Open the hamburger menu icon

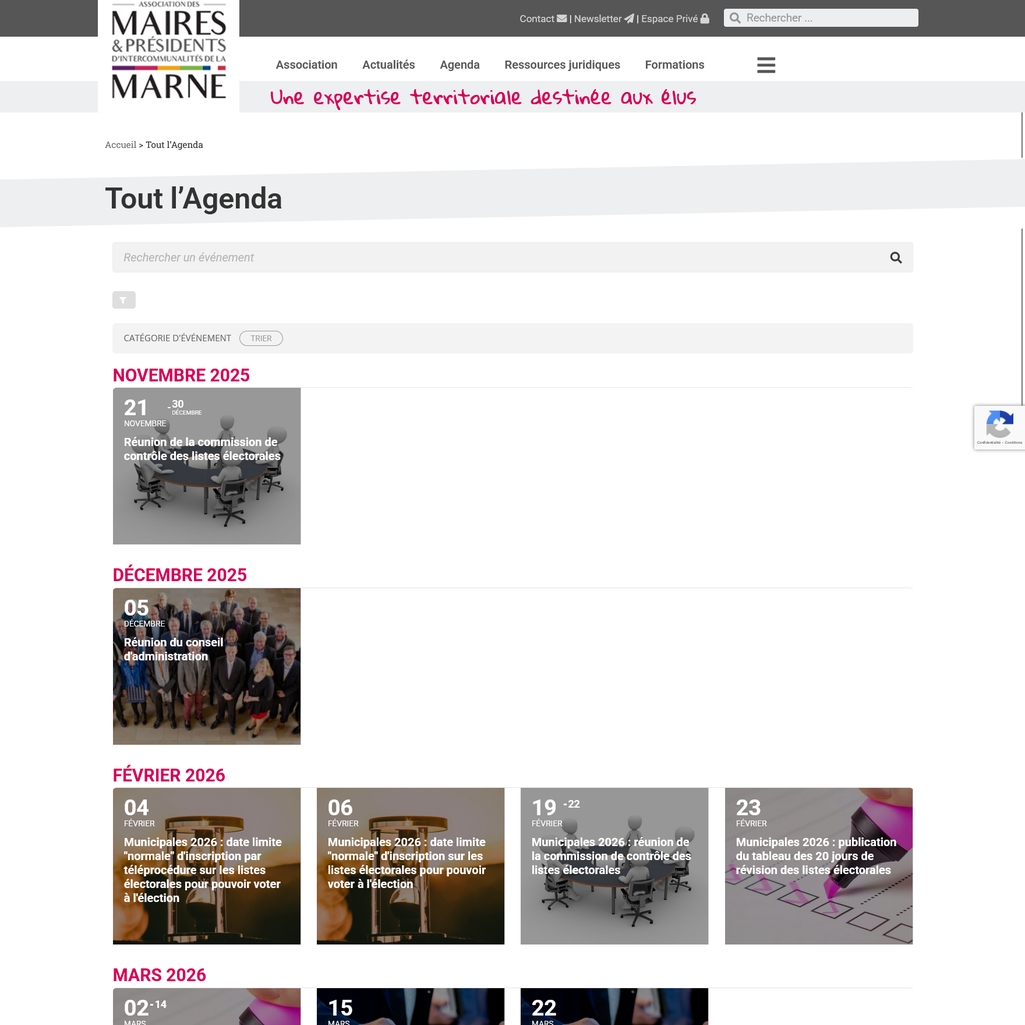tap(766, 65)
